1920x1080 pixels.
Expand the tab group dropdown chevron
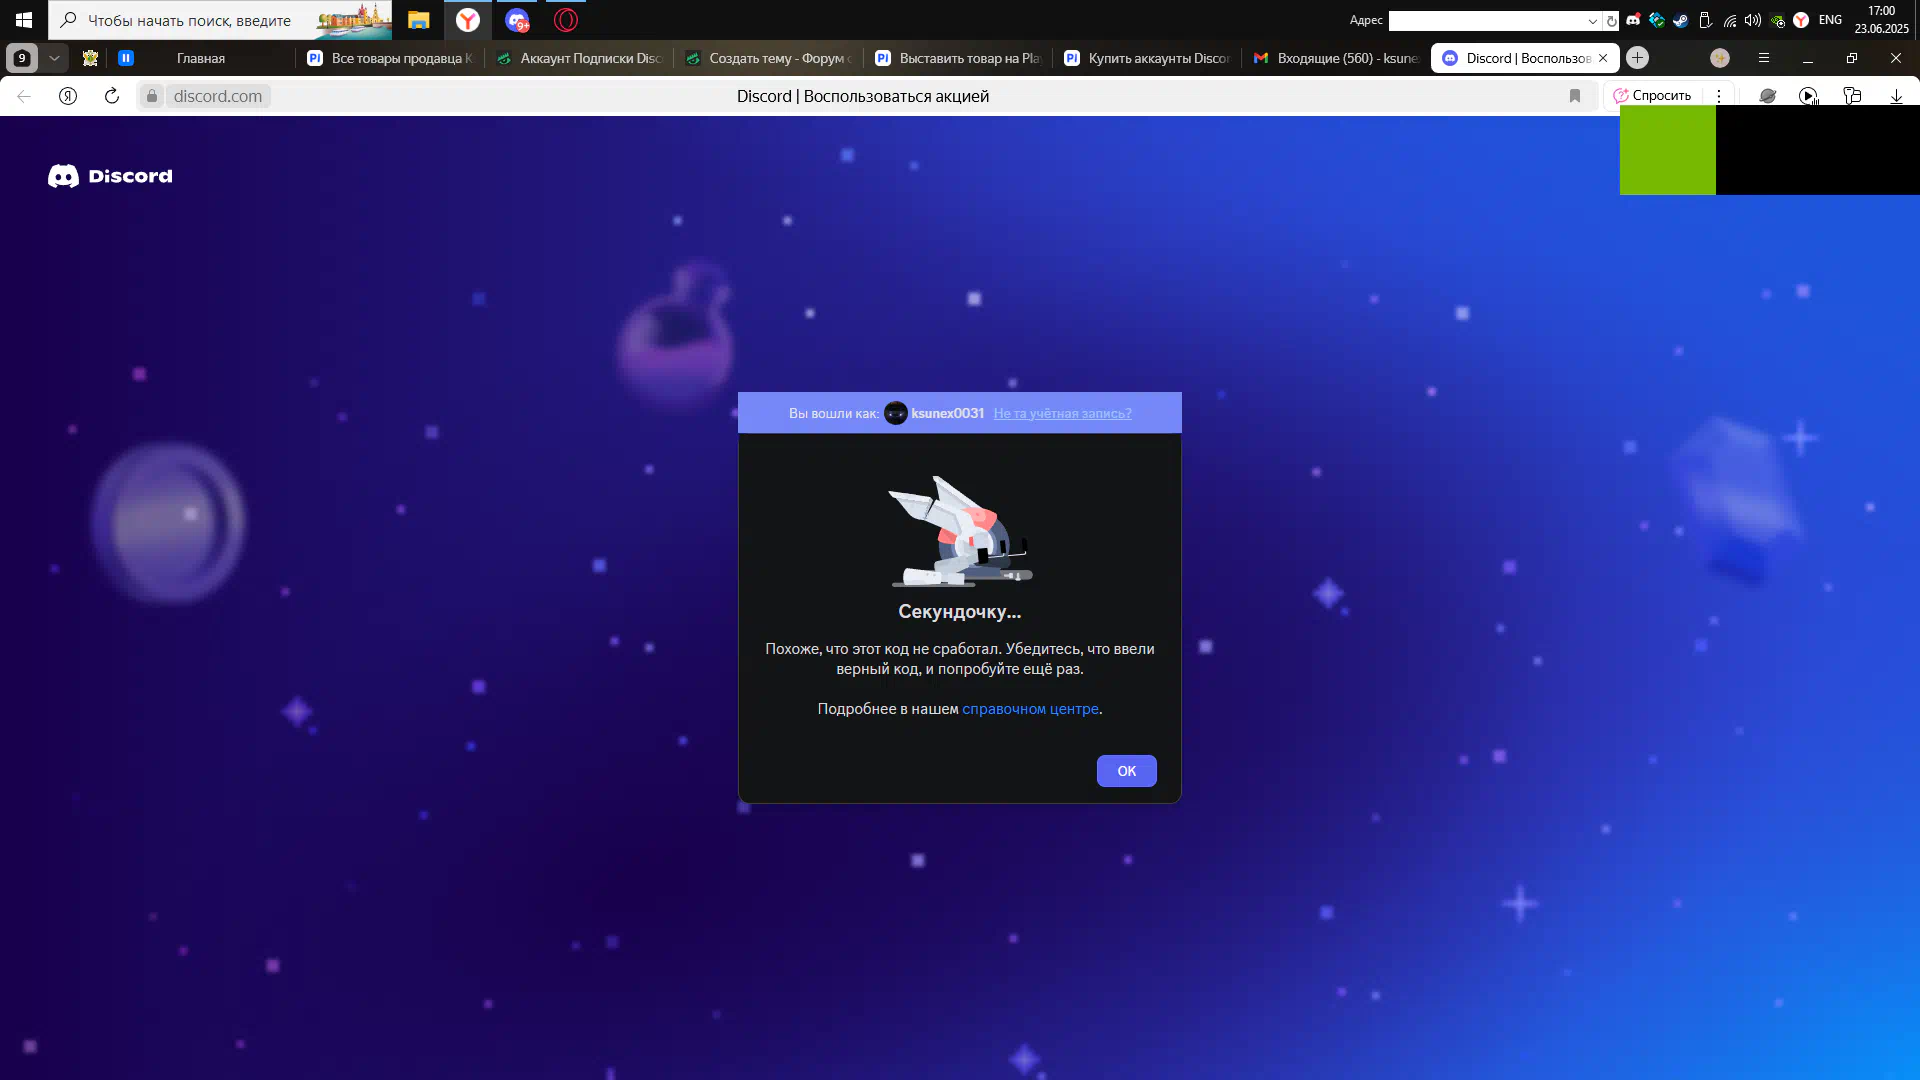(x=54, y=58)
